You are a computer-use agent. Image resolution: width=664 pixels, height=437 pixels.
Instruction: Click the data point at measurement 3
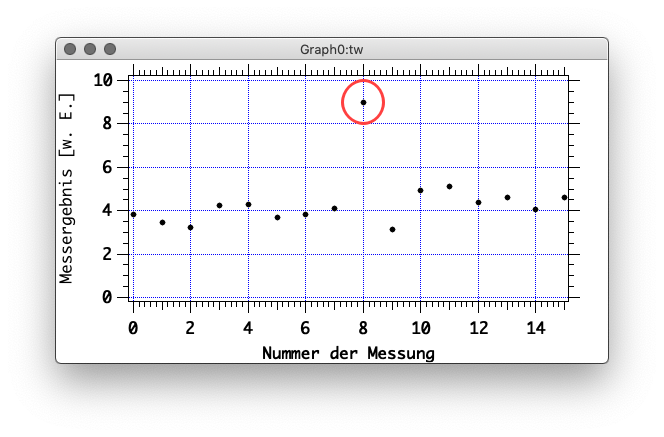click(219, 206)
